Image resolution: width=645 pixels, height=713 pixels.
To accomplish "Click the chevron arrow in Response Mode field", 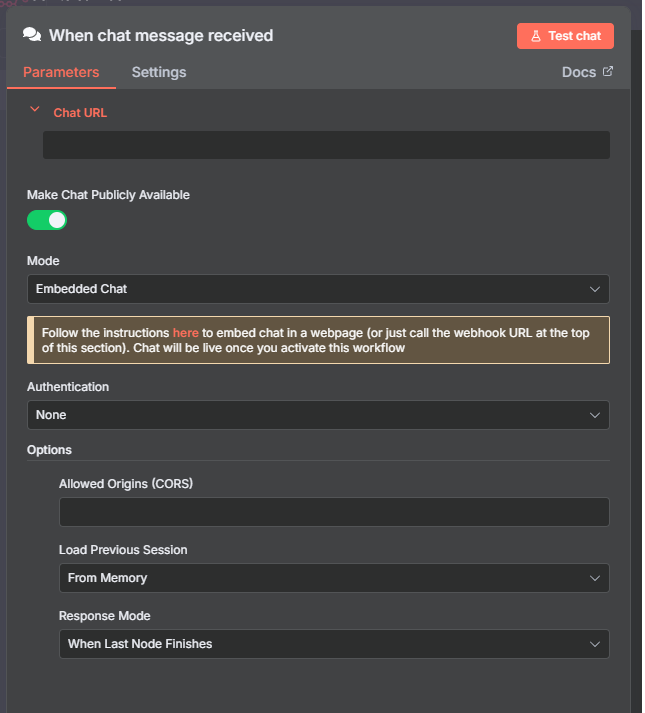I will tap(595, 644).
